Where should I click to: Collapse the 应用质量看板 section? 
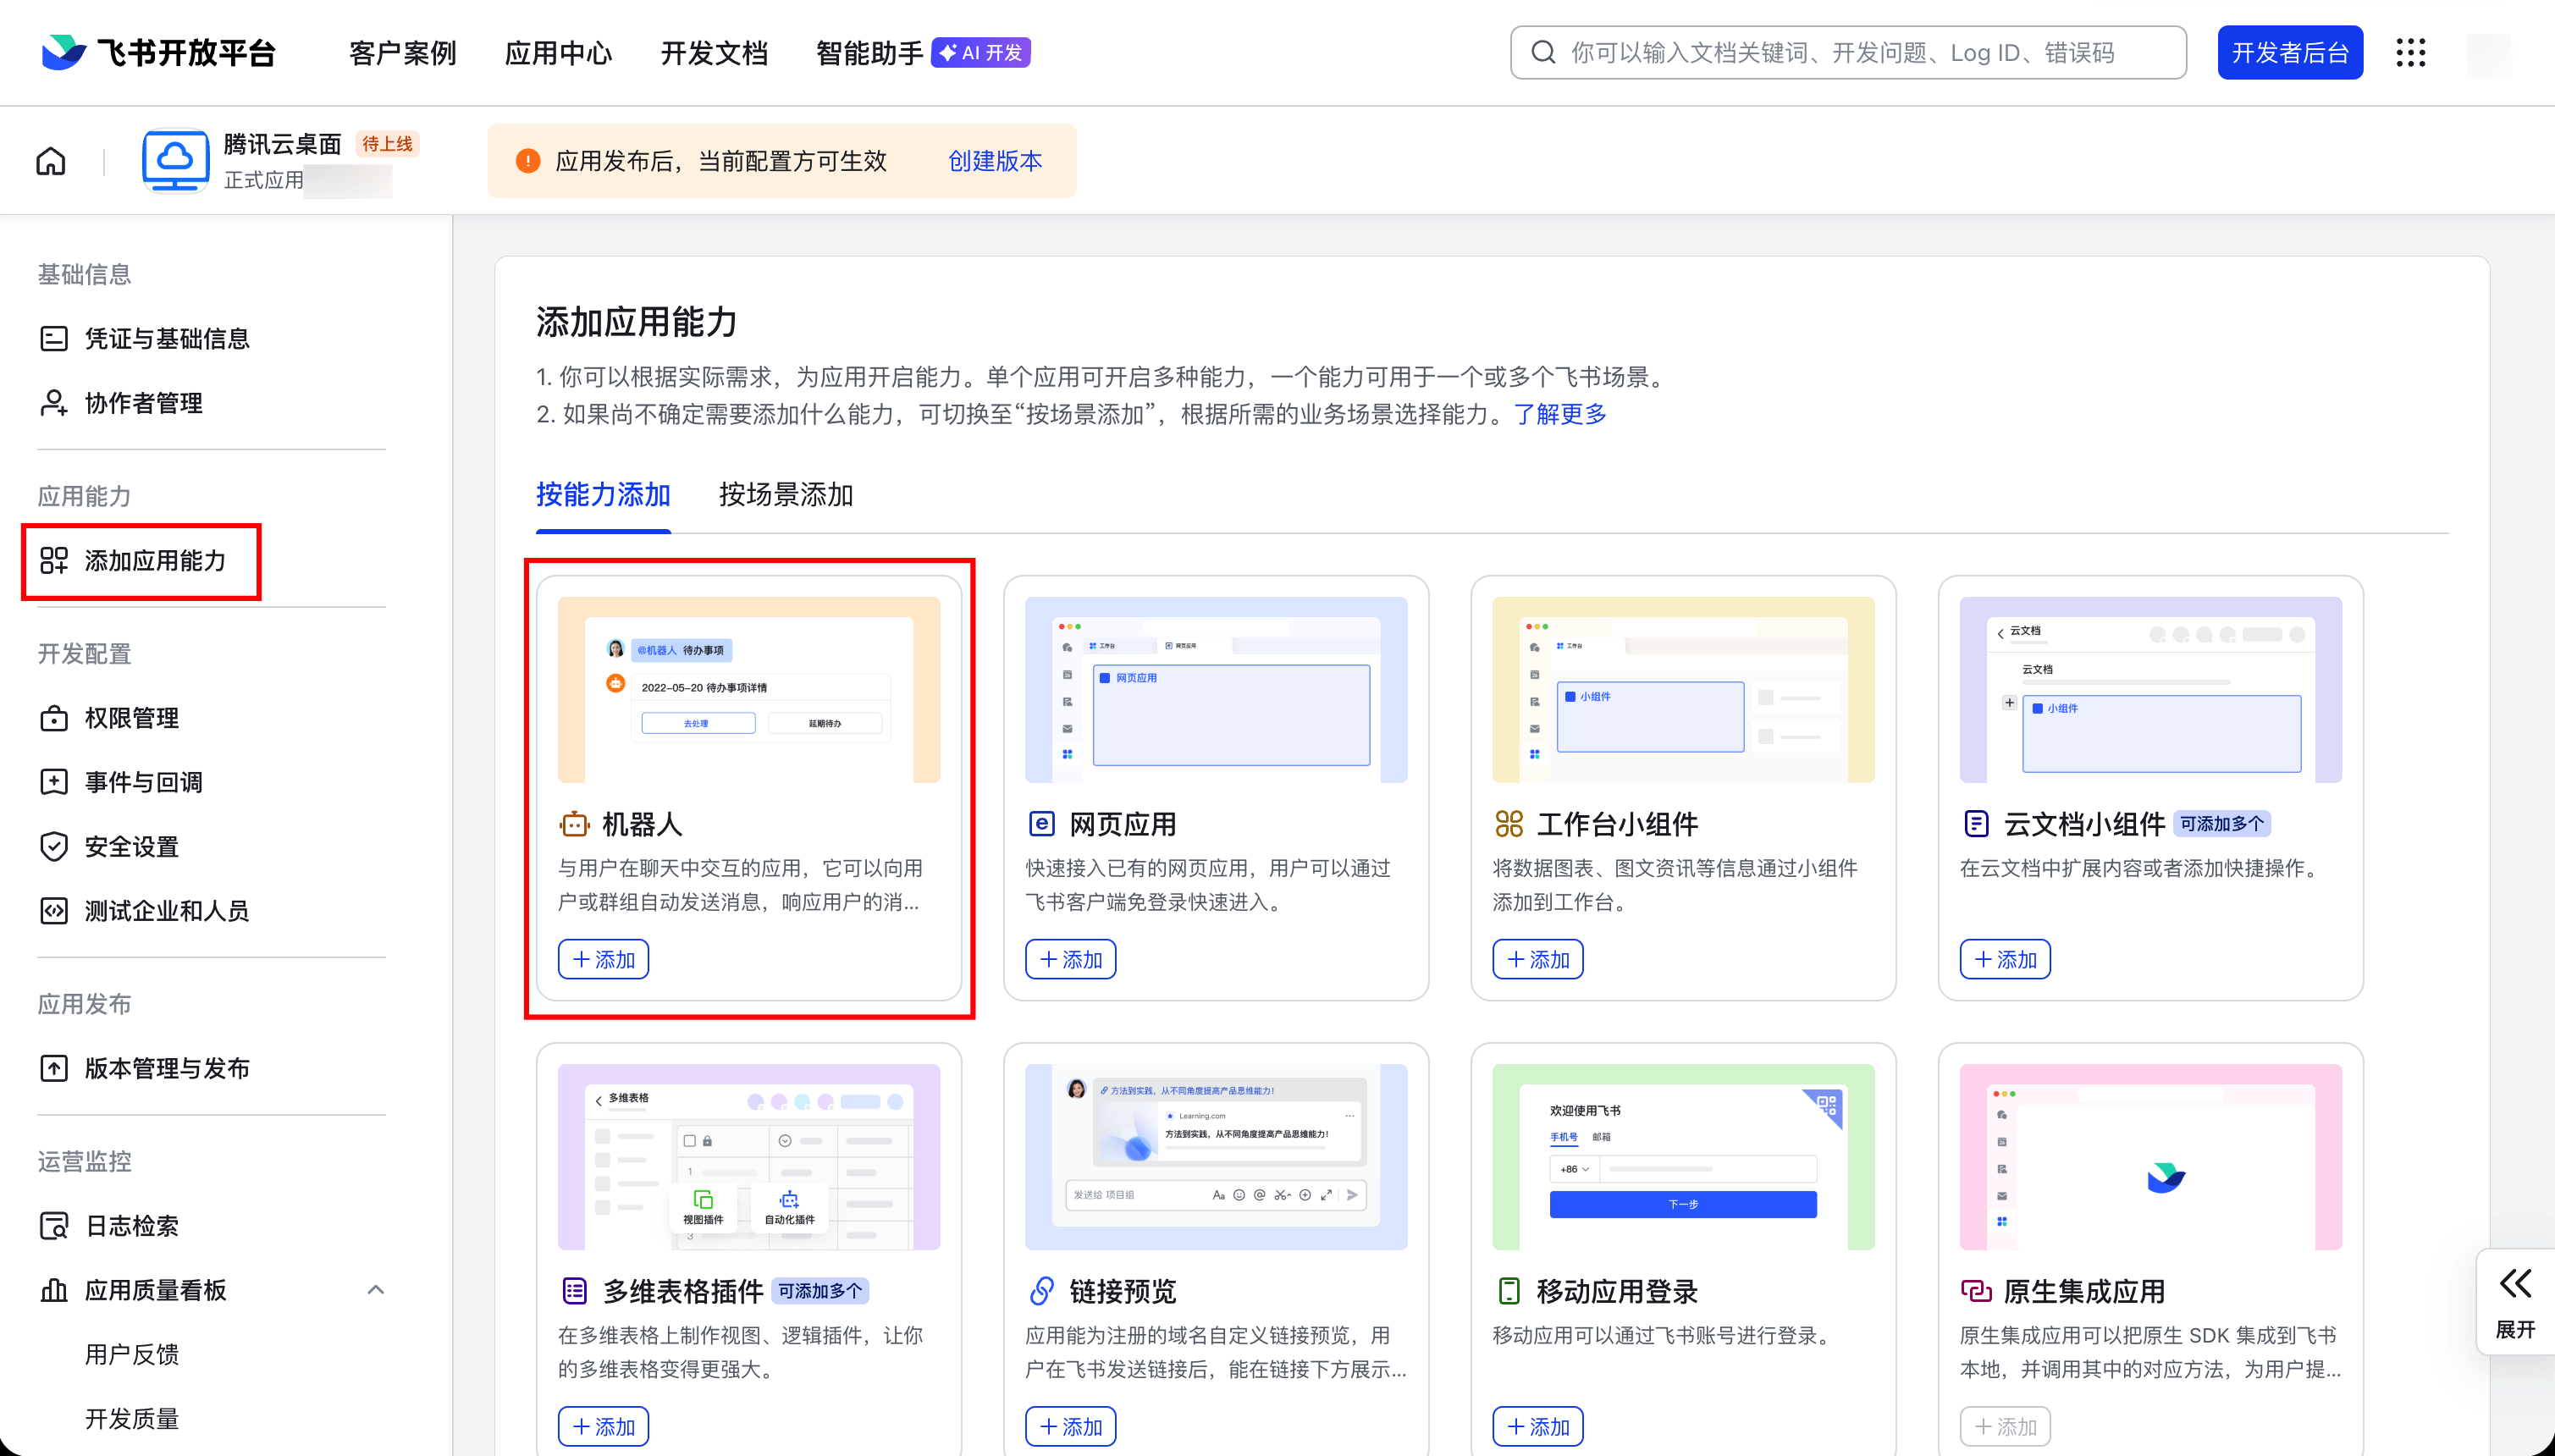point(376,1290)
